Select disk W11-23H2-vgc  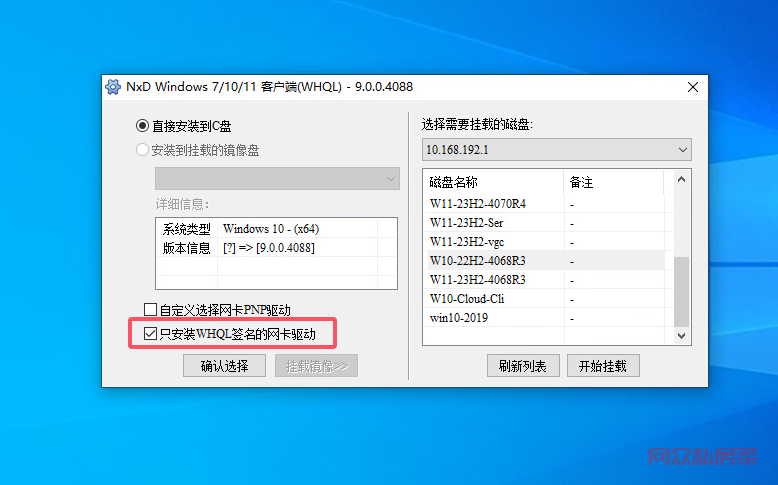click(545, 241)
